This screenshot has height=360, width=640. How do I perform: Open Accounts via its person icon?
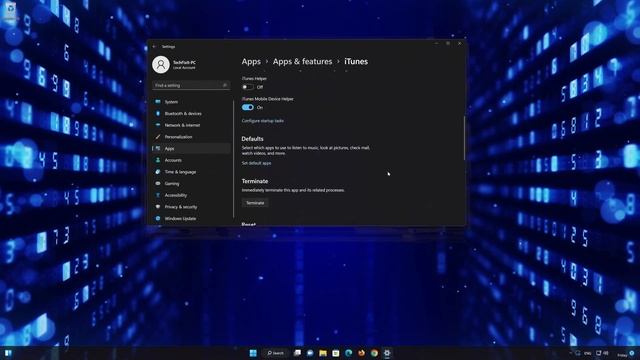[x=158, y=160]
